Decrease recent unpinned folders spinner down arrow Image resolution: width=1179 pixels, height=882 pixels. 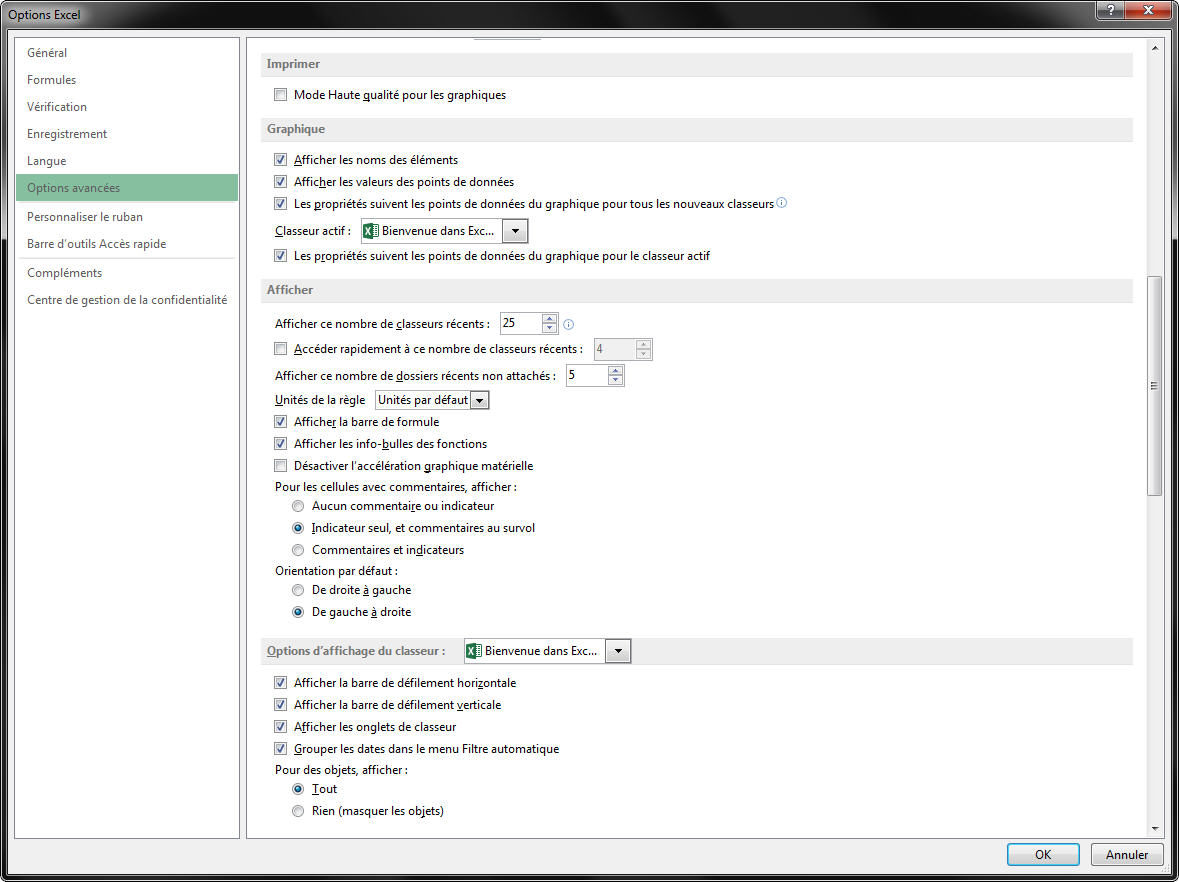click(x=616, y=380)
